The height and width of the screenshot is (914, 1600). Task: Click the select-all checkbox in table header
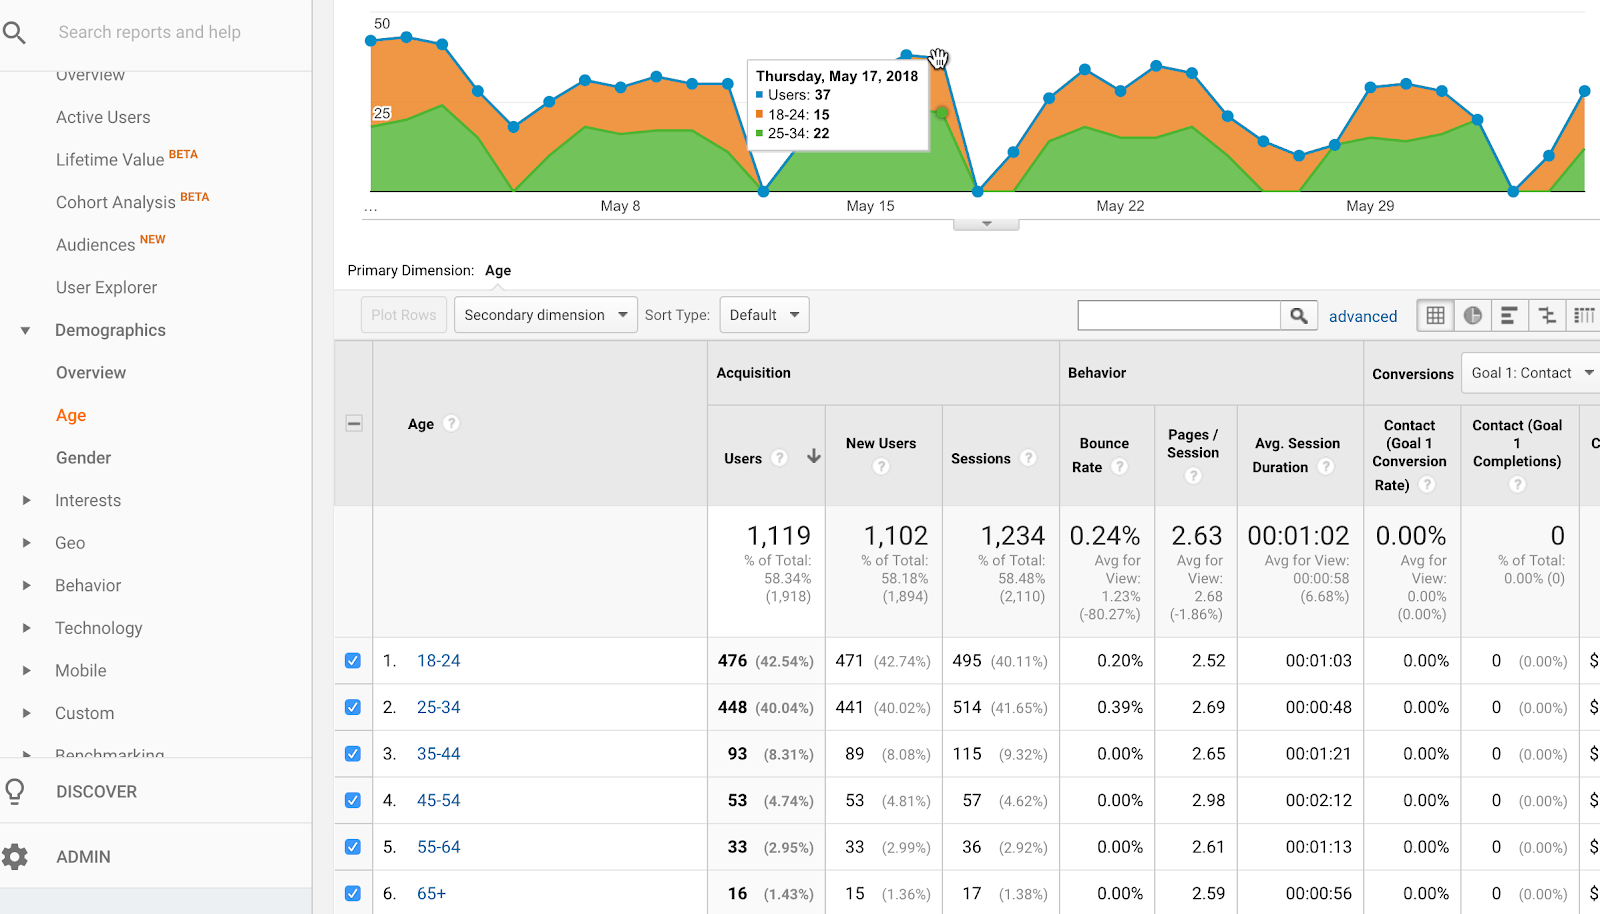354,423
